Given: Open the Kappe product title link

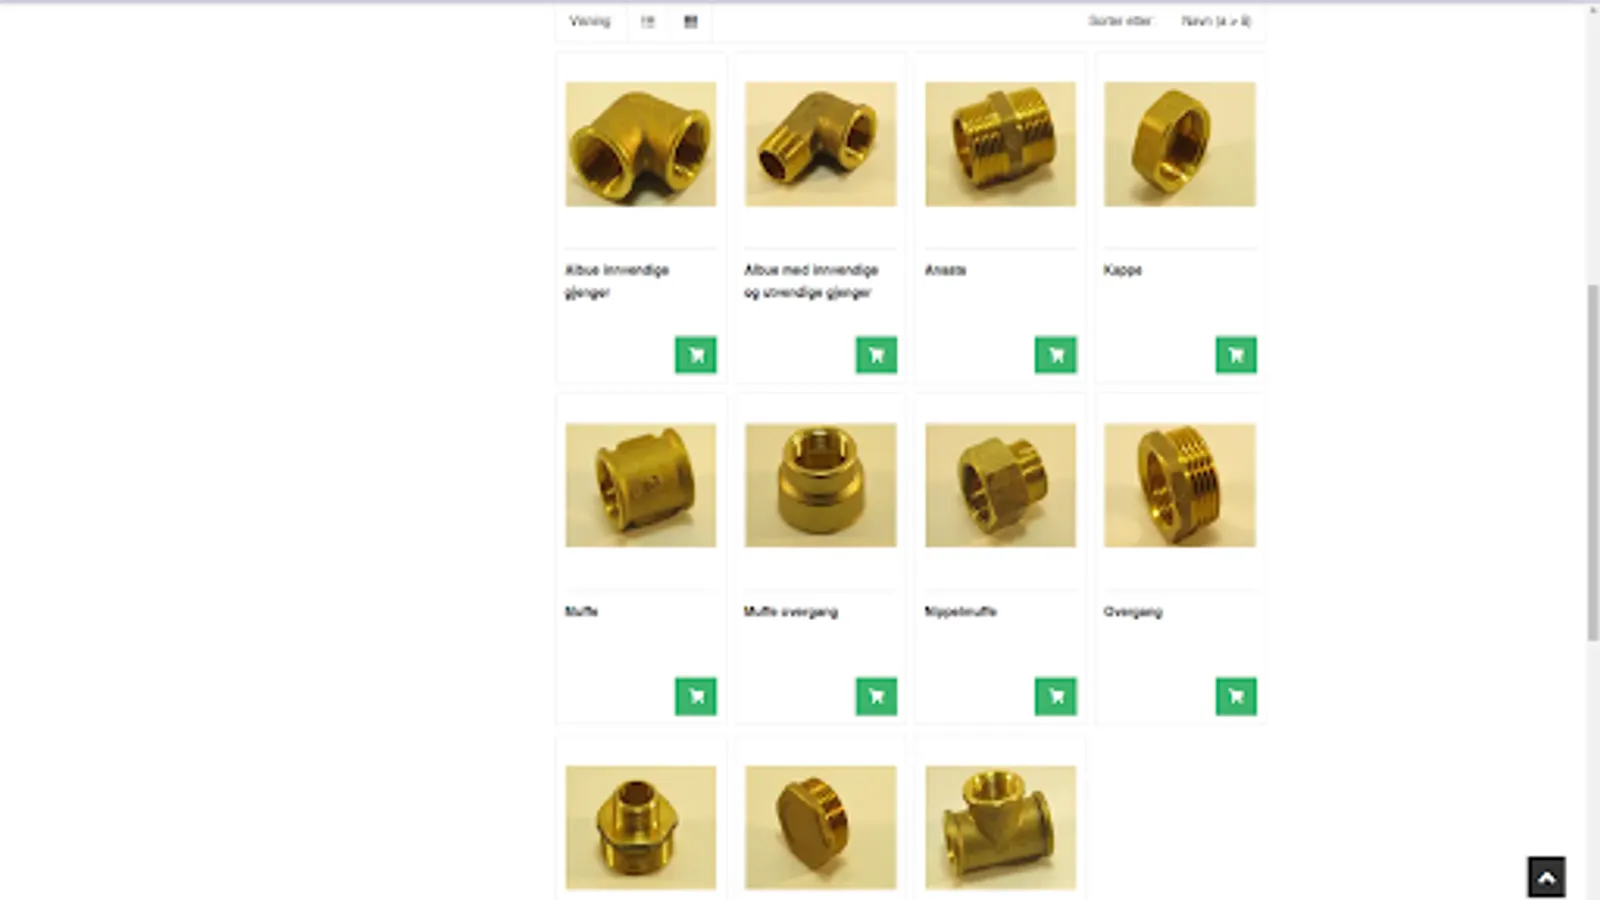Looking at the screenshot, I should (x=1122, y=270).
